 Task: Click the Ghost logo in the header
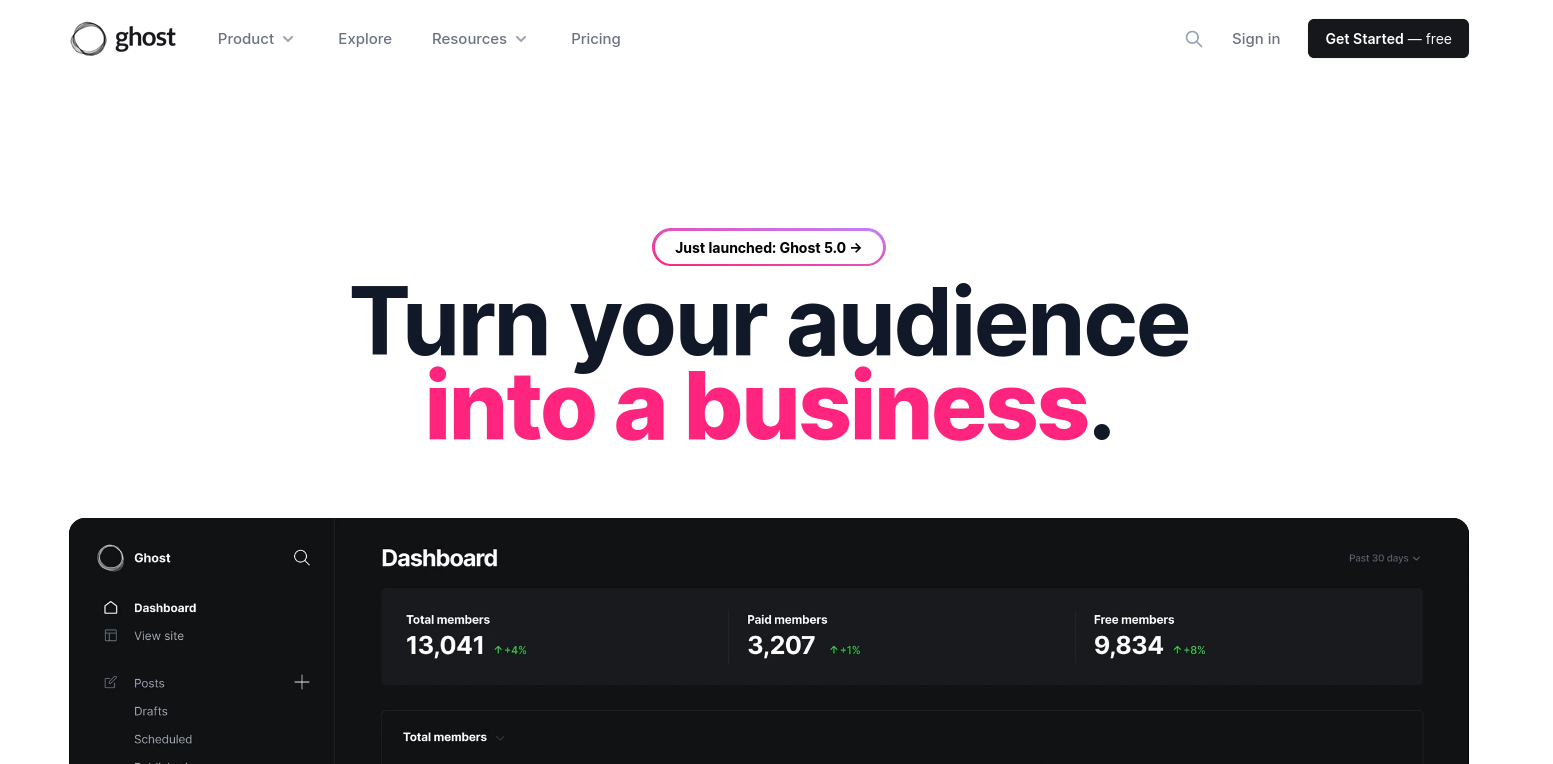coord(123,39)
